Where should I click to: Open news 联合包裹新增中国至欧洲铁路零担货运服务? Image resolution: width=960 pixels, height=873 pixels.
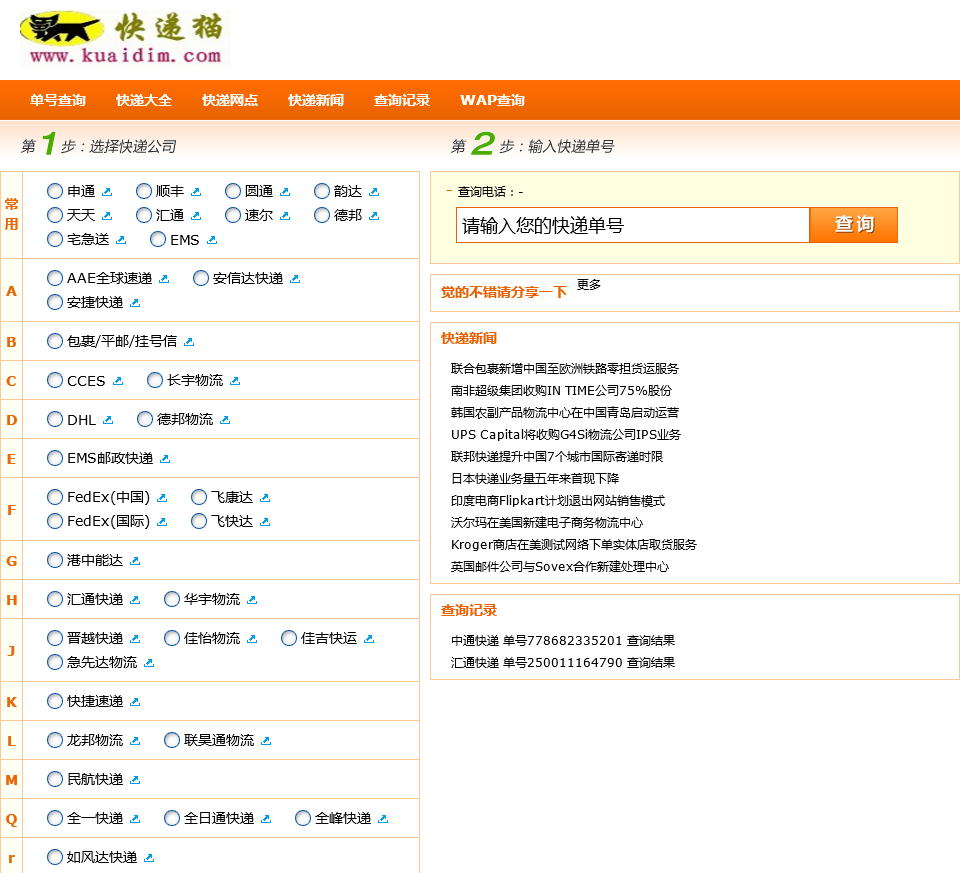(x=565, y=369)
